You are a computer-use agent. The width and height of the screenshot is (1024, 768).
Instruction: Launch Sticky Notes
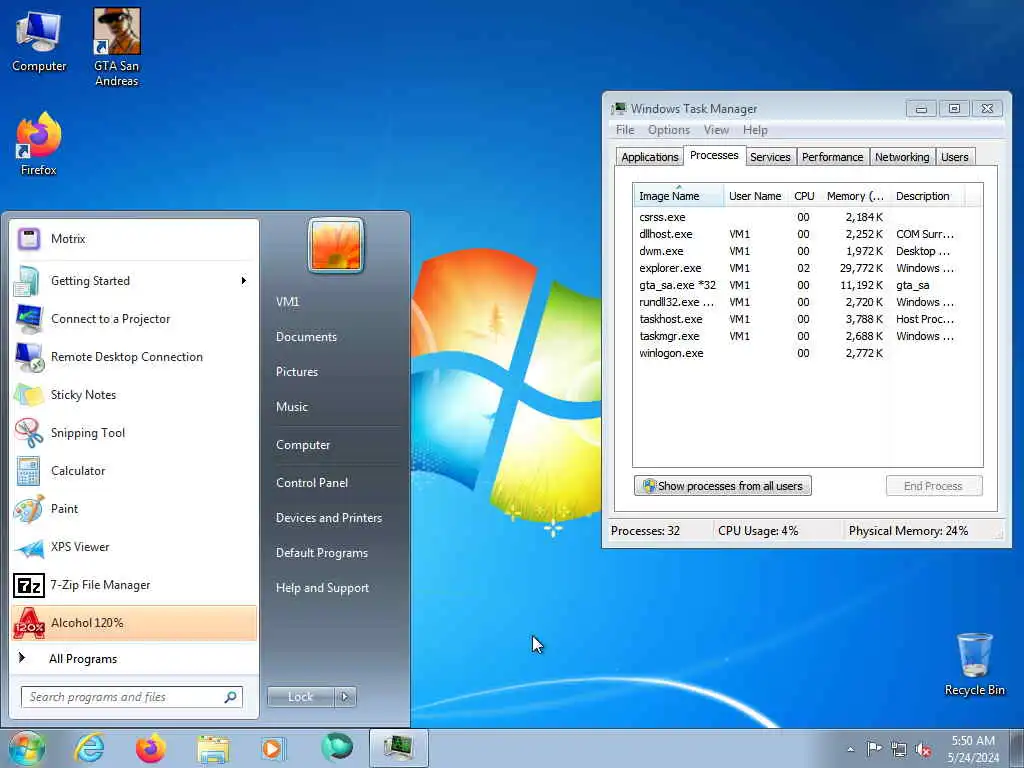(x=134, y=394)
